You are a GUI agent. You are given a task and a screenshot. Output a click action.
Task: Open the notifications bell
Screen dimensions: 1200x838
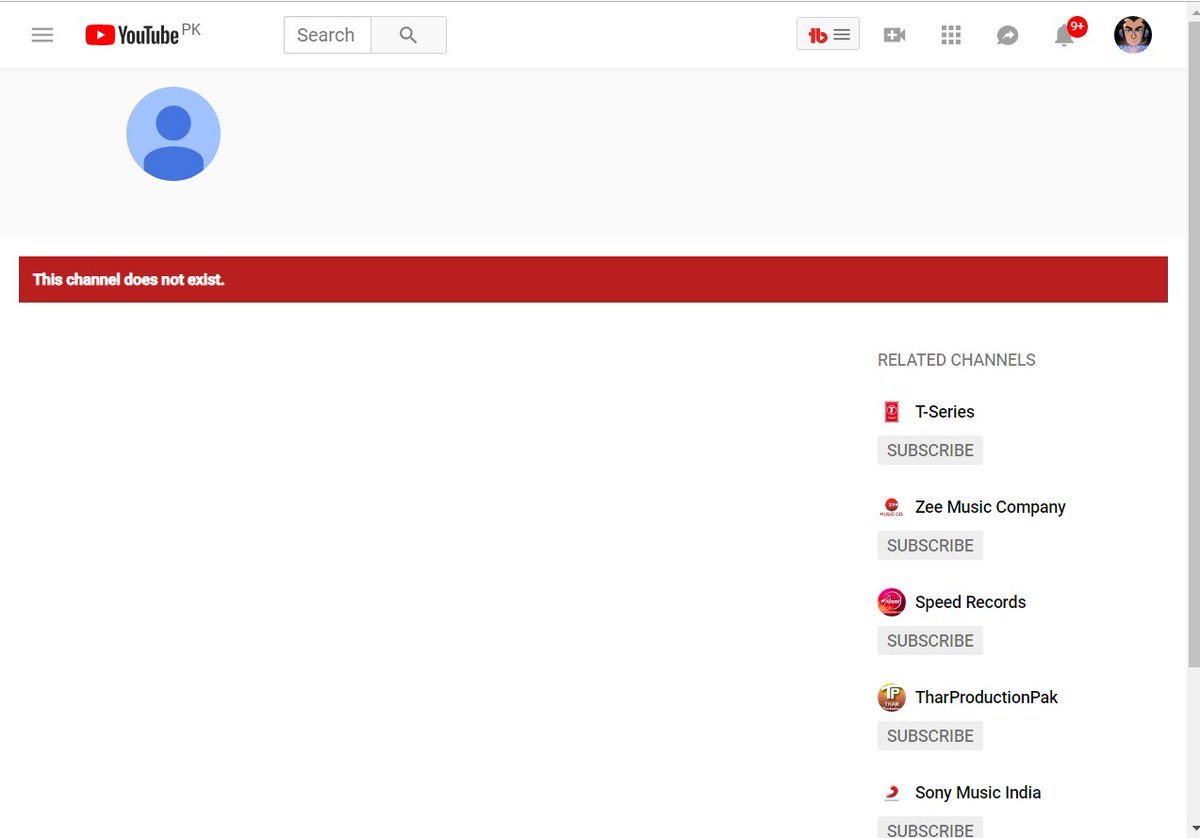1066,34
